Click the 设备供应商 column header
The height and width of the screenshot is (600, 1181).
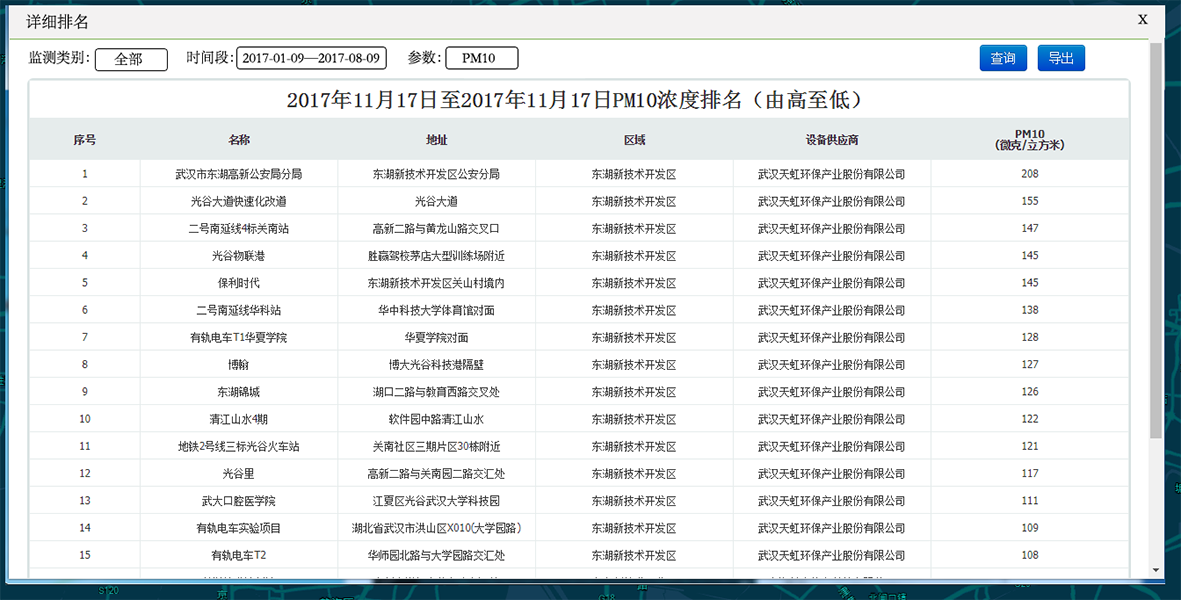coord(831,140)
